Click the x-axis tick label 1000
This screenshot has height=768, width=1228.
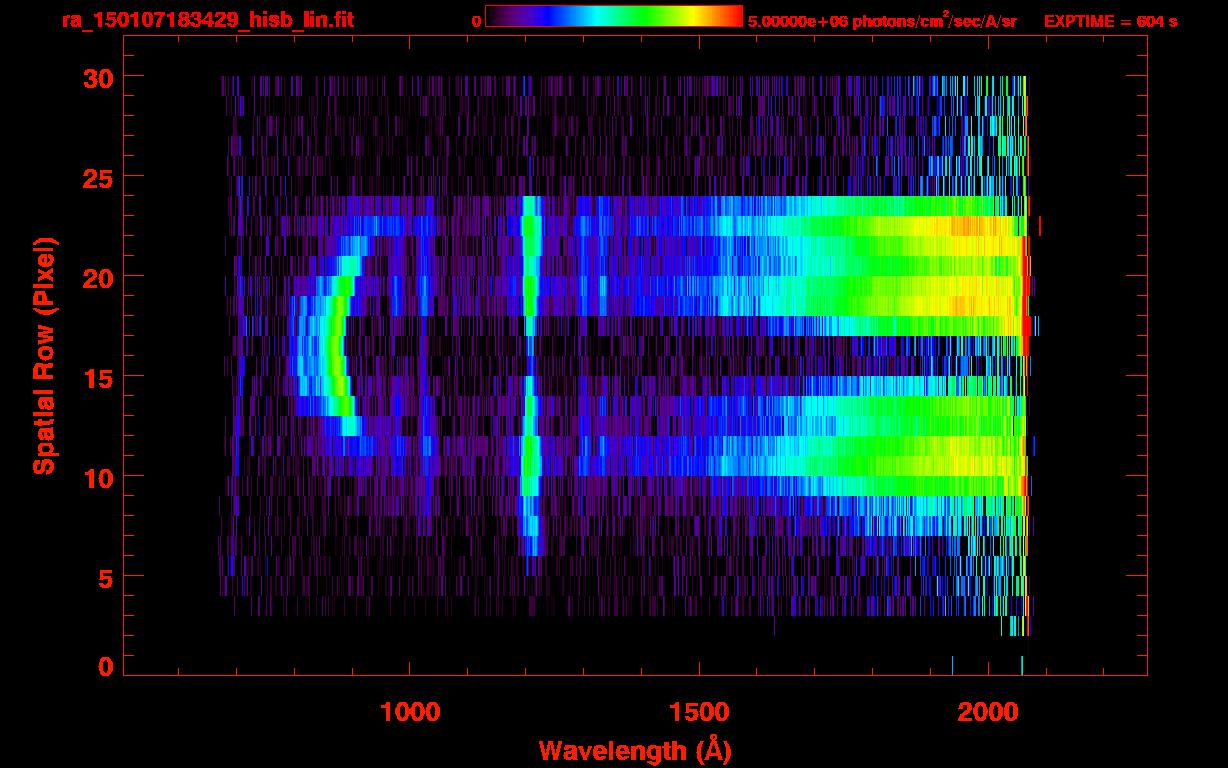coord(410,712)
